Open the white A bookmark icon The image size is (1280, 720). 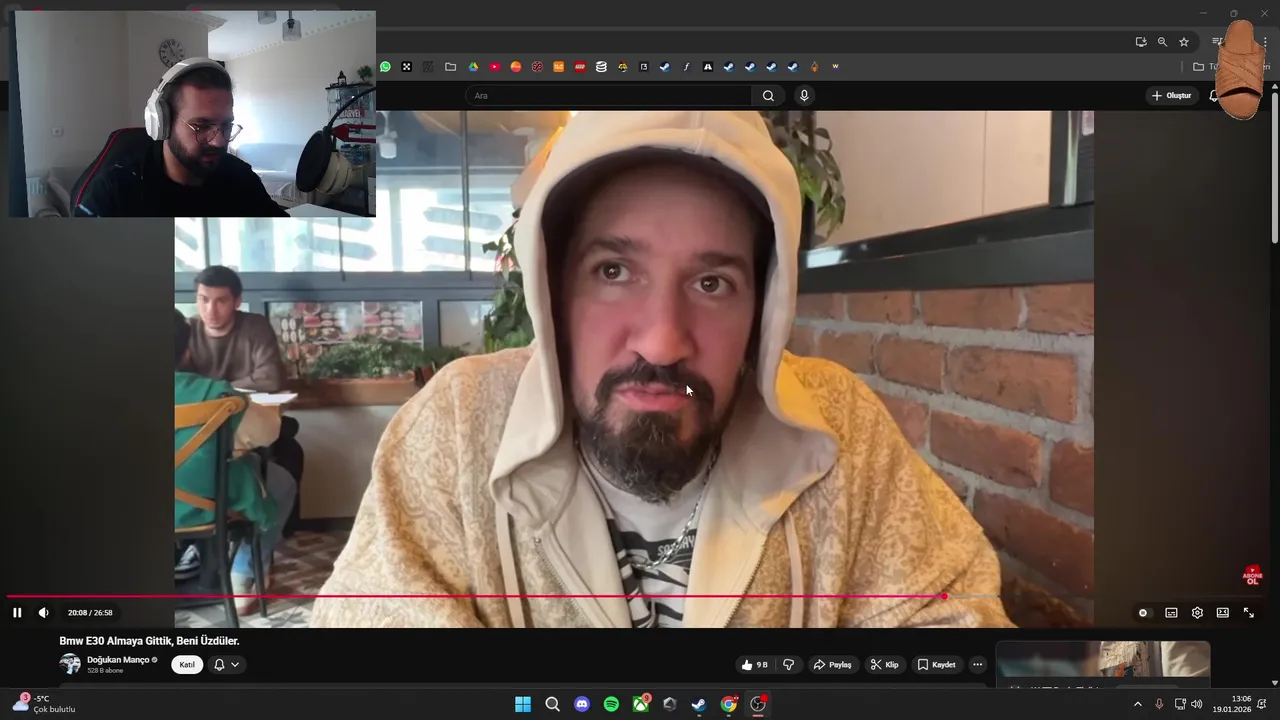(x=708, y=67)
